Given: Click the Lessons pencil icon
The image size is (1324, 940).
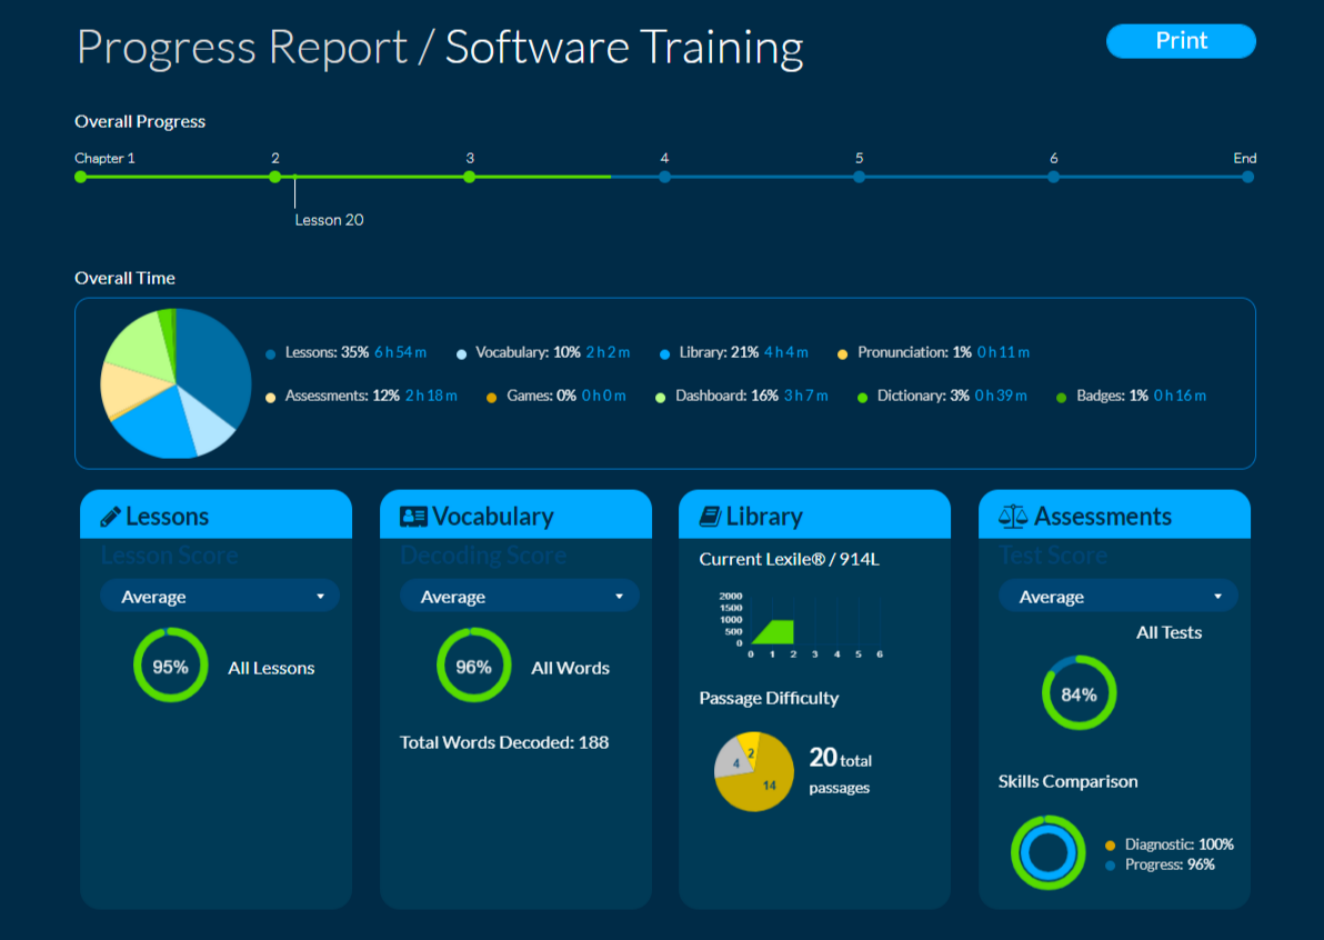Looking at the screenshot, I should click(x=110, y=517).
